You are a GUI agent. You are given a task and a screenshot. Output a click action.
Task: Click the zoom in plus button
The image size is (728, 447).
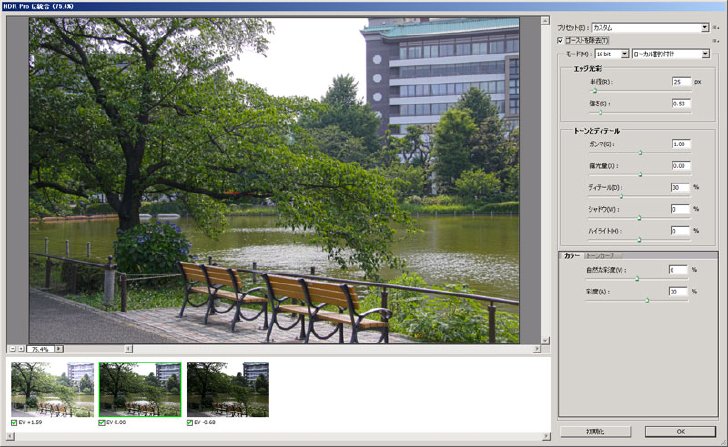click(20, 349)
